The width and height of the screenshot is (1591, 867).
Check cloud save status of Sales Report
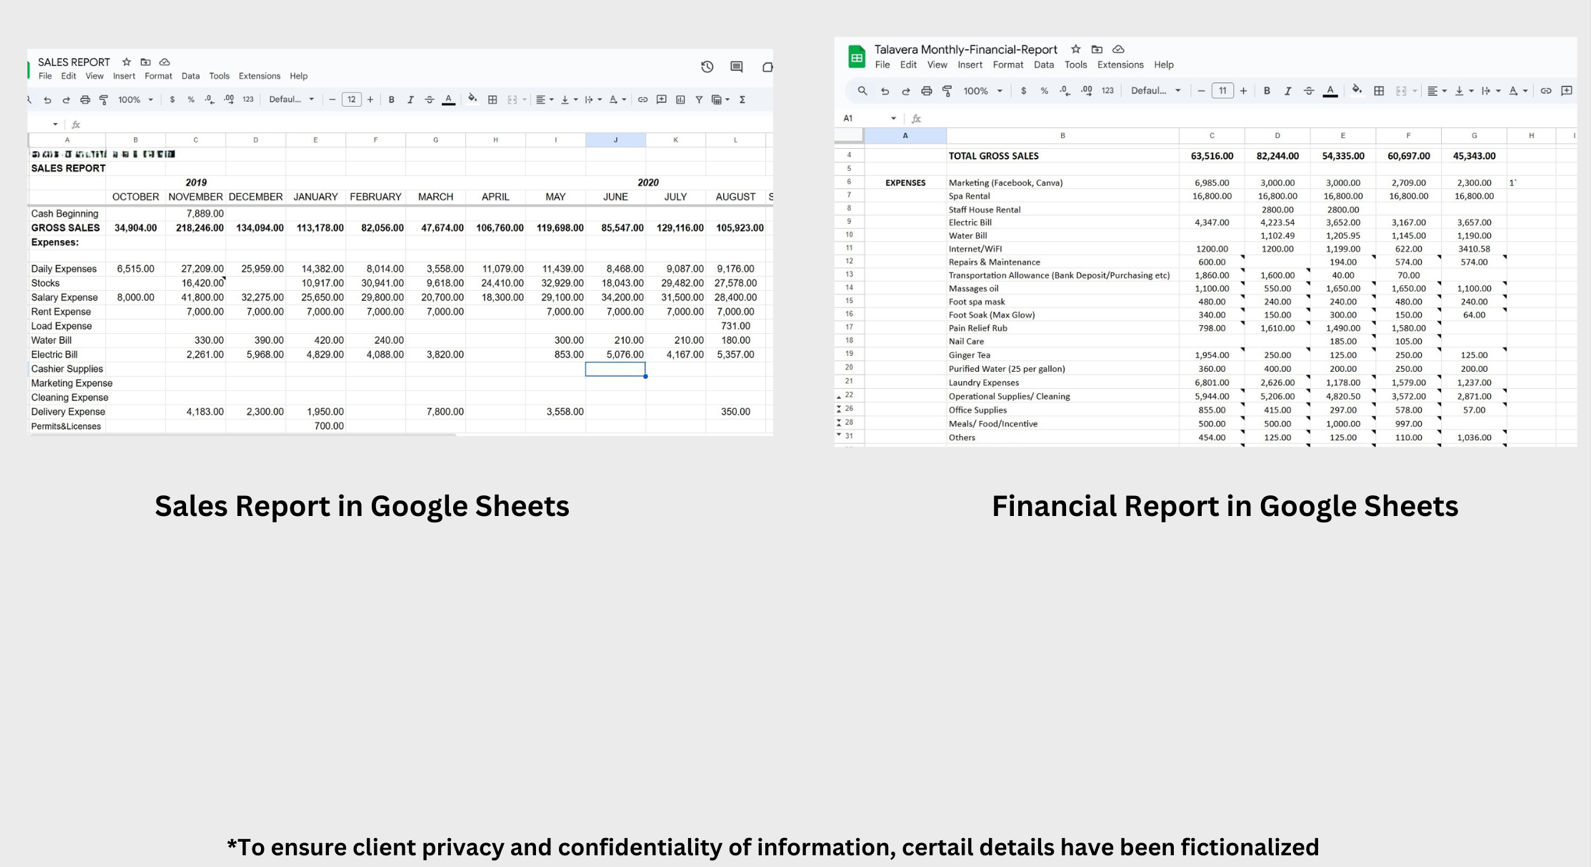coord(164,62)
